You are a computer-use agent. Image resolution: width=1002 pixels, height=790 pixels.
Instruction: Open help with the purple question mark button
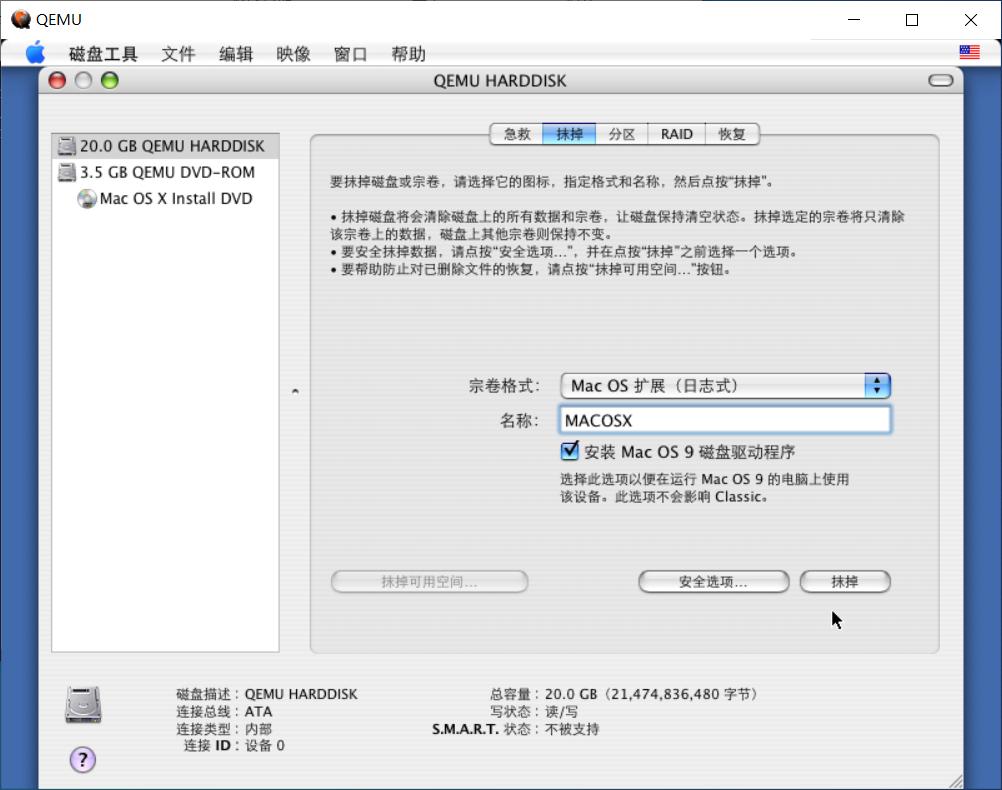tap(82, 759)
